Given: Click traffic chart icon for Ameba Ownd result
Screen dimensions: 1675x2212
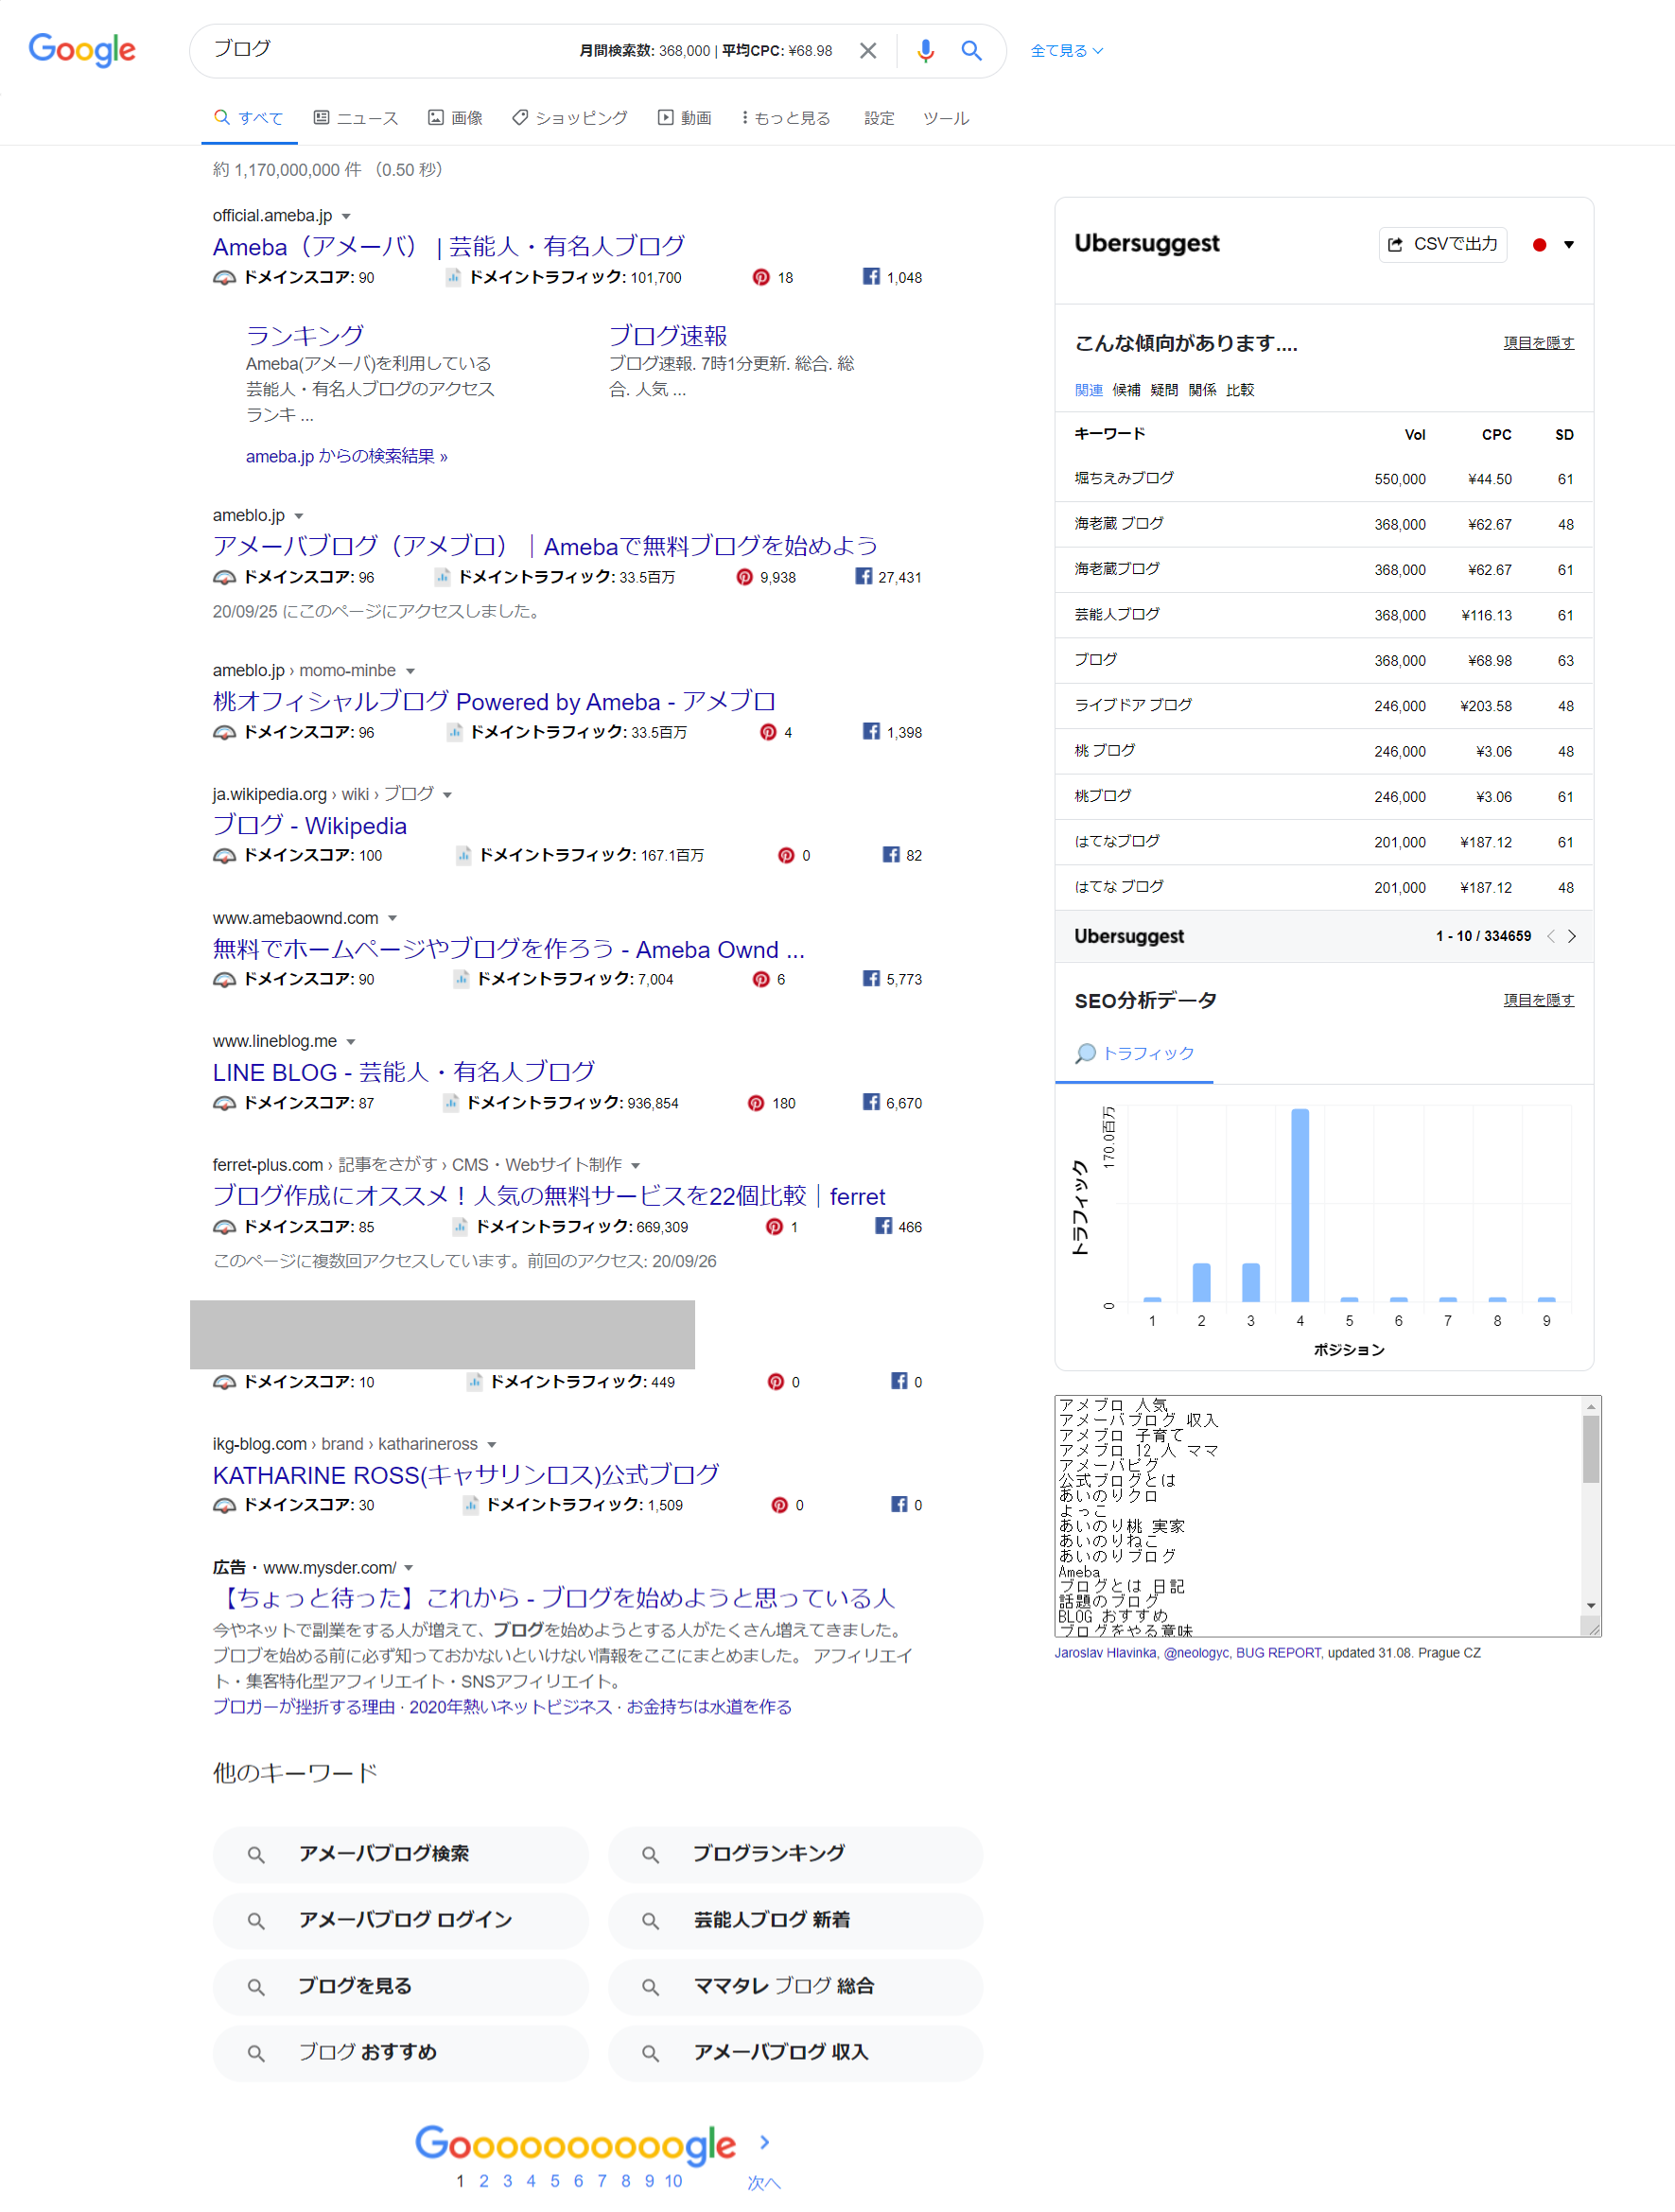Looking at the screenshot, I should (460, 978).
